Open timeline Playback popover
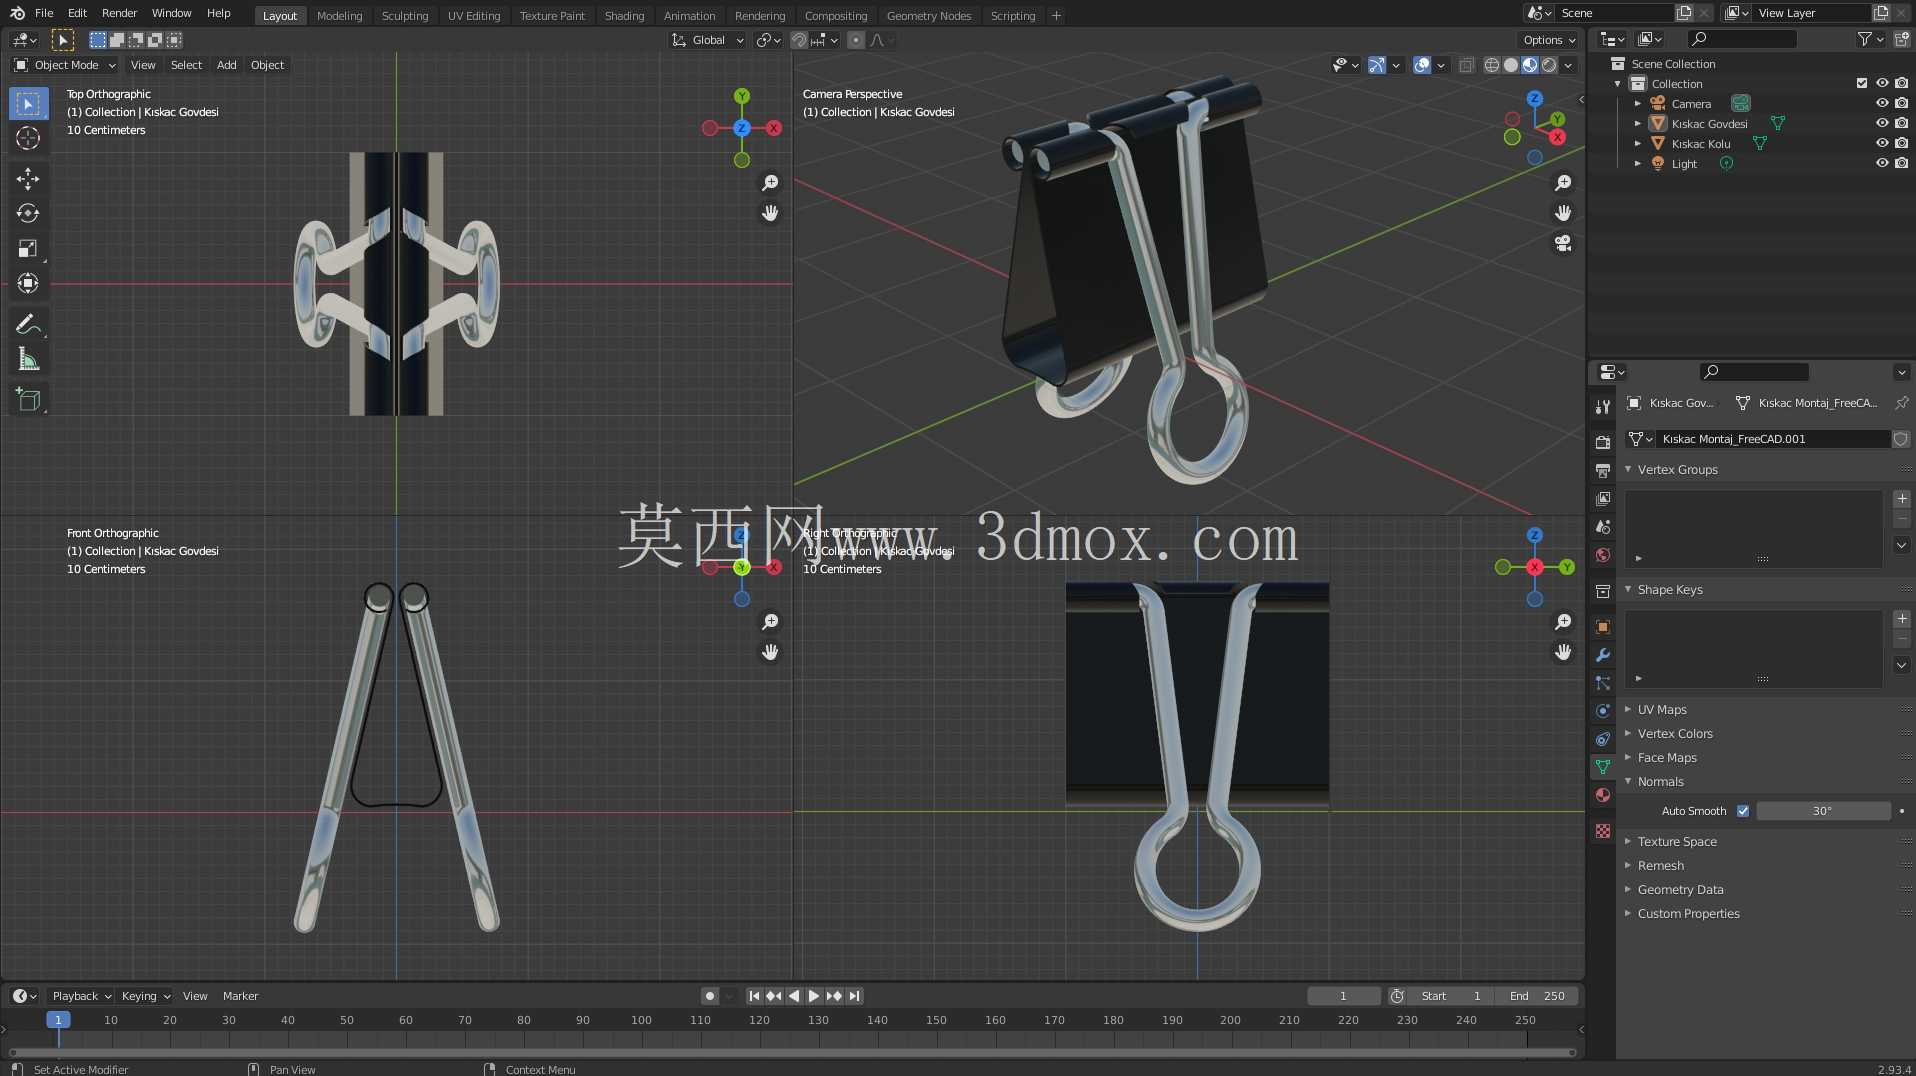 (x=81, y=996)
